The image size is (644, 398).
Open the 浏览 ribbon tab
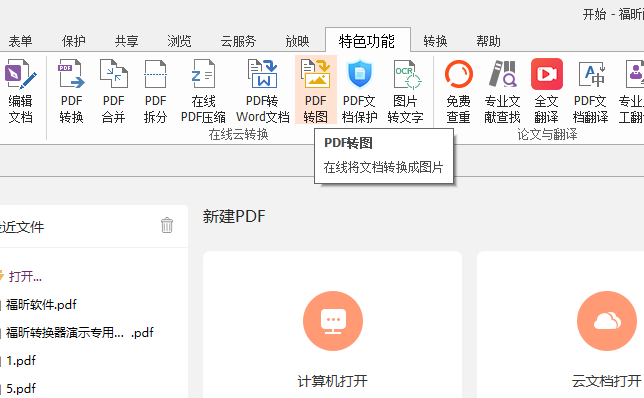(x=179, y=41)
